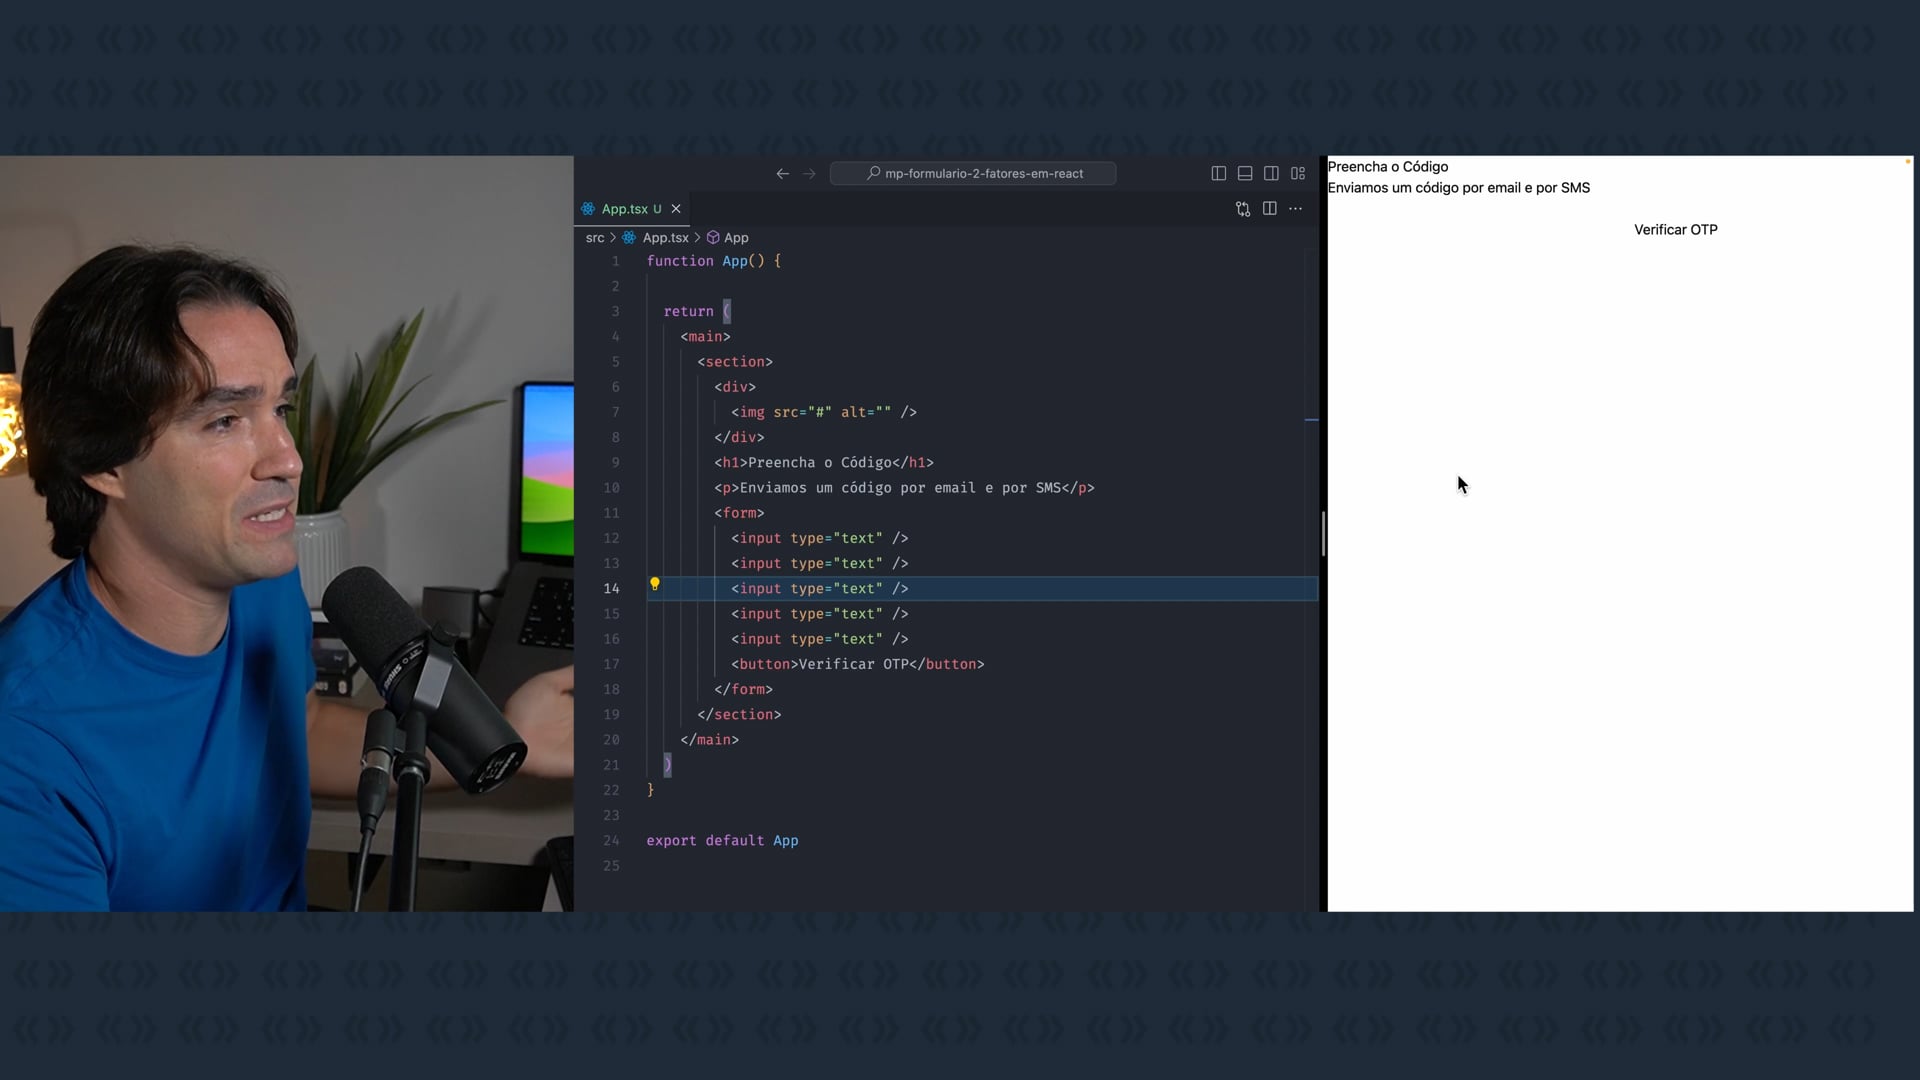
Task: Click the editor vertical scrollbar overview ruler
Action: click(1312, 500)
